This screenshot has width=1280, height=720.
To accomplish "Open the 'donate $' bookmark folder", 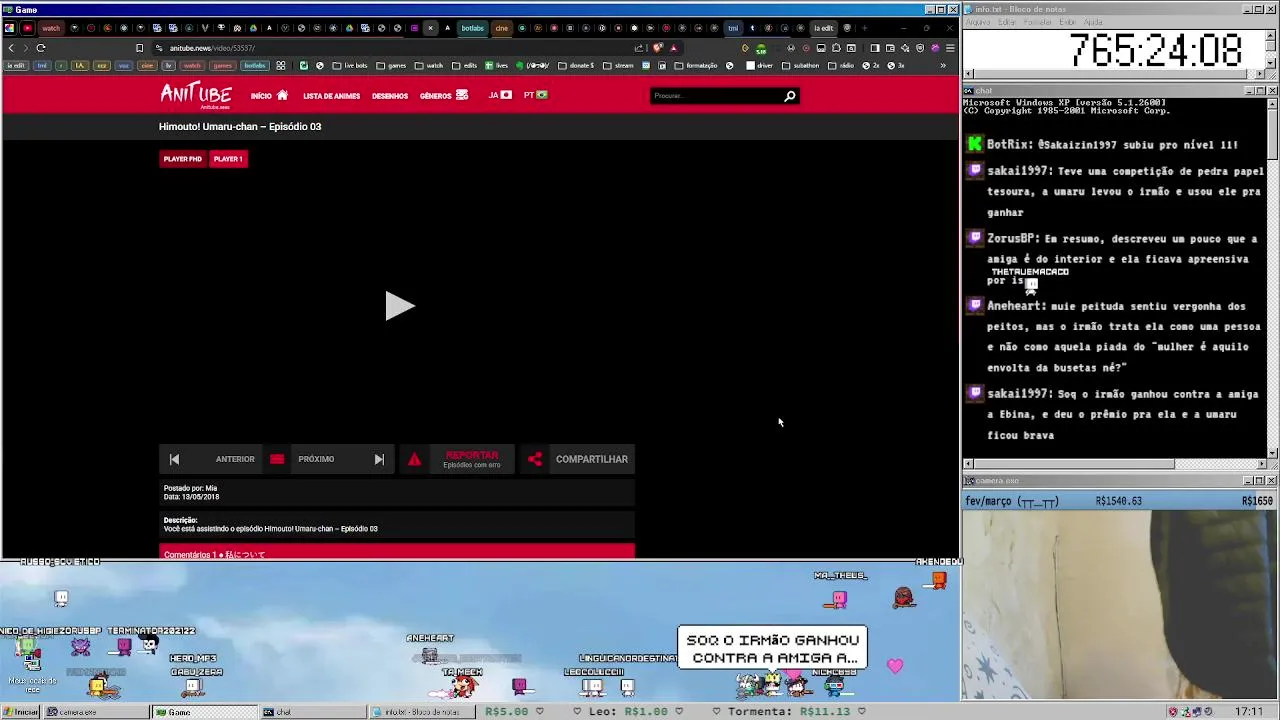I will click(x=576, y=66).
